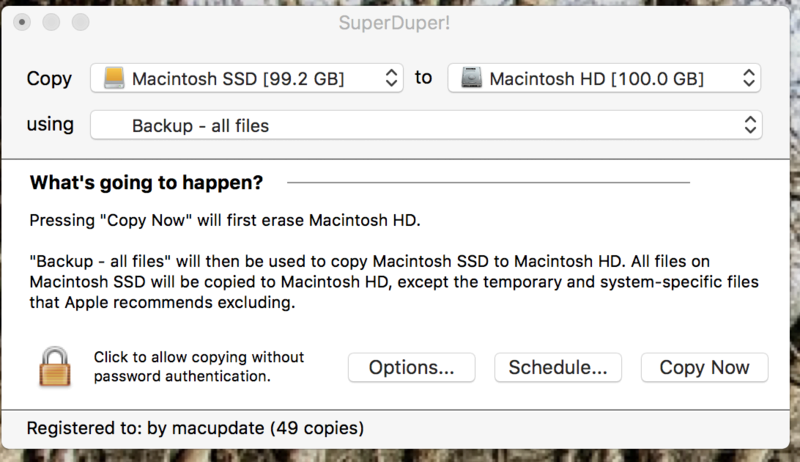Viewport: 800px width, 462px height.
Task: Minimize the SuperDuper! window
Action: click(x=50, y=21)
